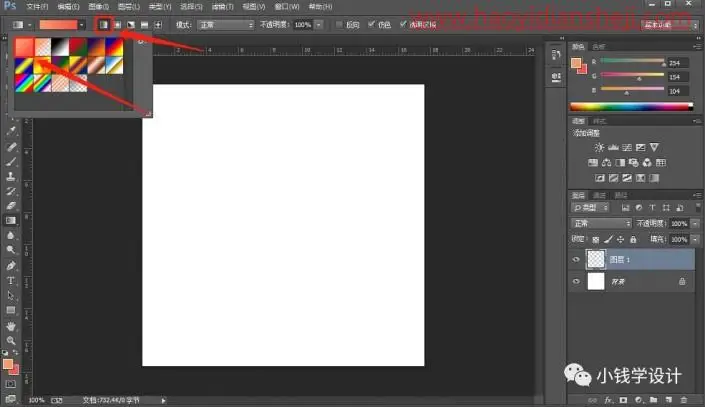Choose Angle Gradient style in options bar
This screenshot has height=407, width=705.
[x=131, y=25]
